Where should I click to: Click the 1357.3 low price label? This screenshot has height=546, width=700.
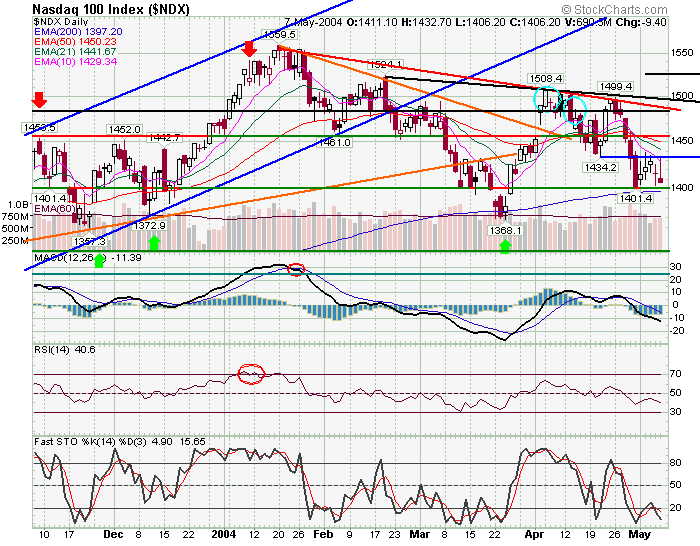point(90,241)
